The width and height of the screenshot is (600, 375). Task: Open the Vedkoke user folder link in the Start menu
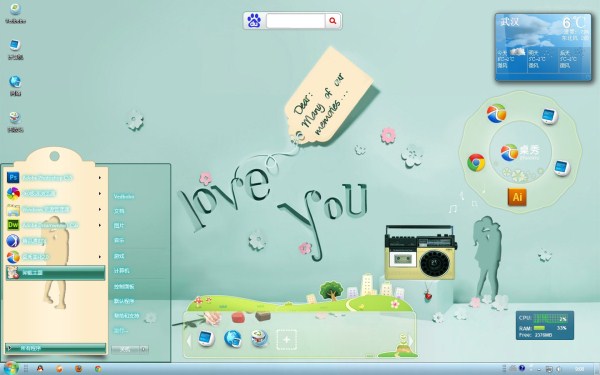coord(124,196)
